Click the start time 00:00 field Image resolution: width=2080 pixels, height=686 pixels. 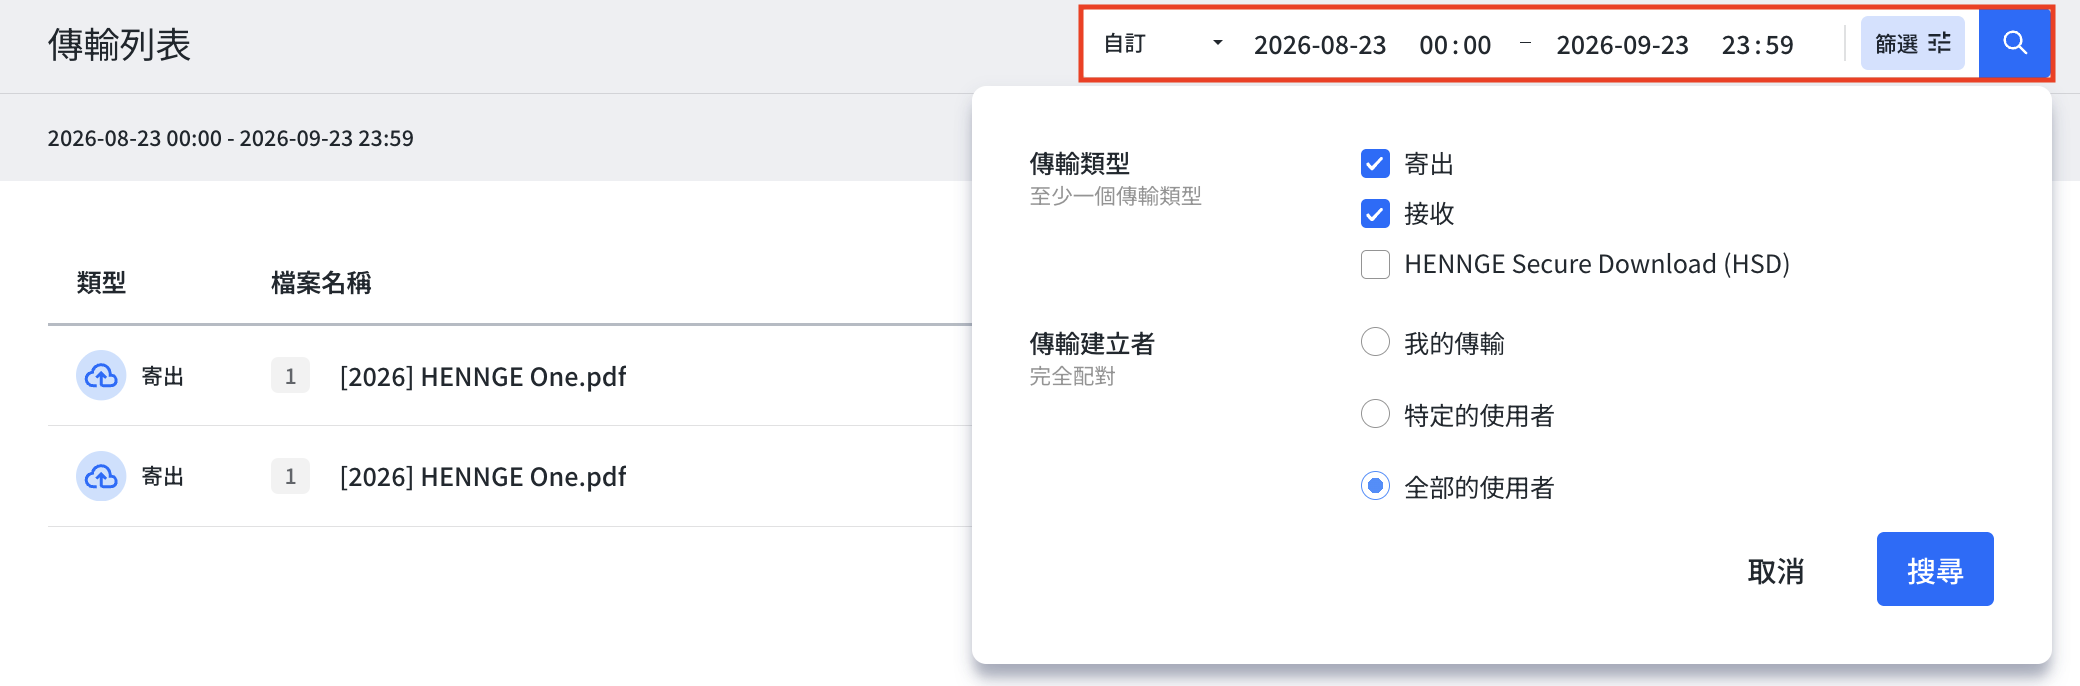pyautogui.click(x=1455, y=45)
